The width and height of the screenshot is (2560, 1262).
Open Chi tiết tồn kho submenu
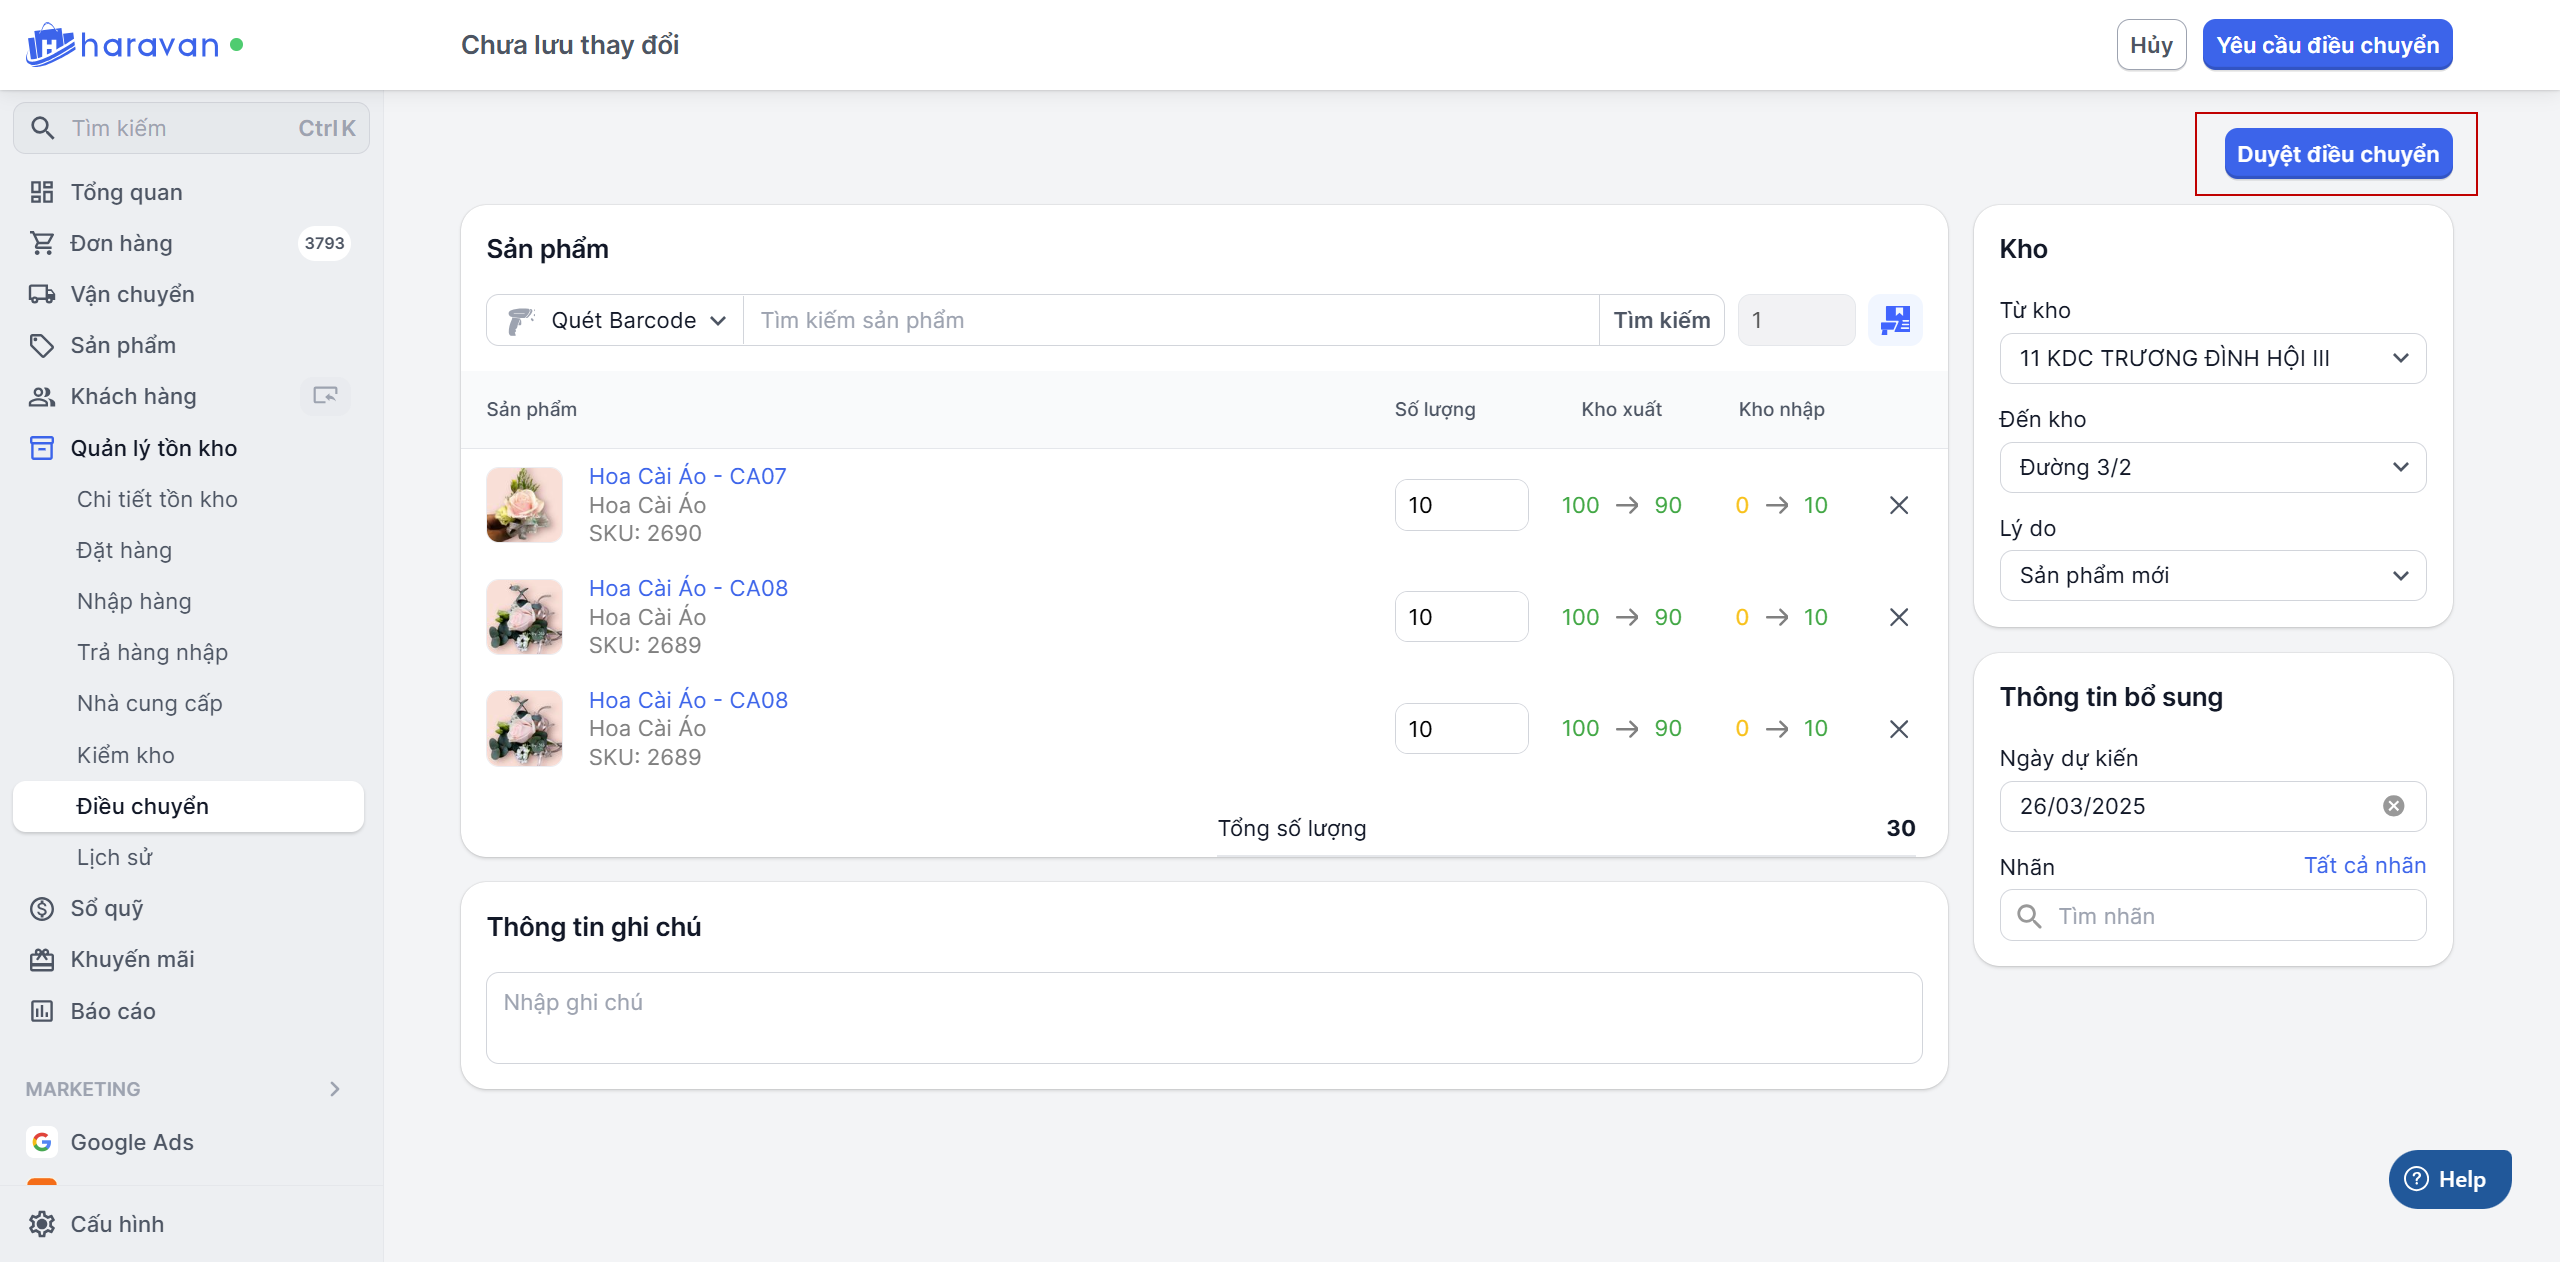157,499
